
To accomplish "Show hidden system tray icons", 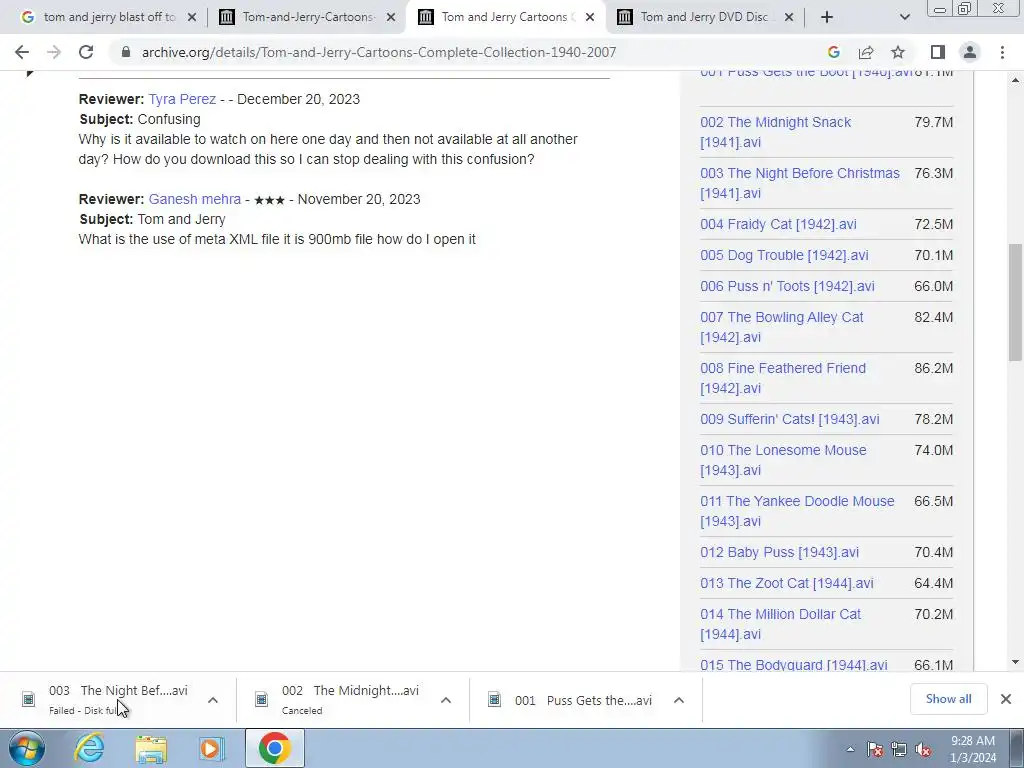I will 850,749.
